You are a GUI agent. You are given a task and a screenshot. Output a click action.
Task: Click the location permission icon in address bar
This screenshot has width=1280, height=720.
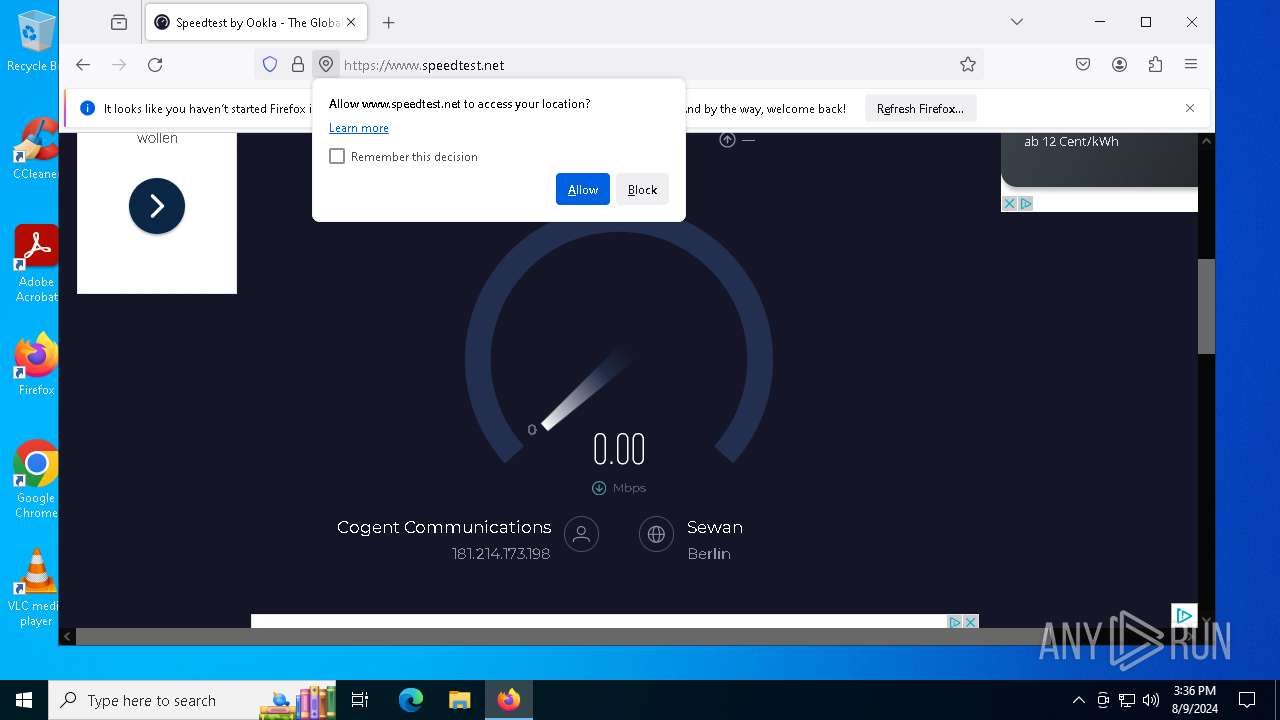(x=326, y=65)
